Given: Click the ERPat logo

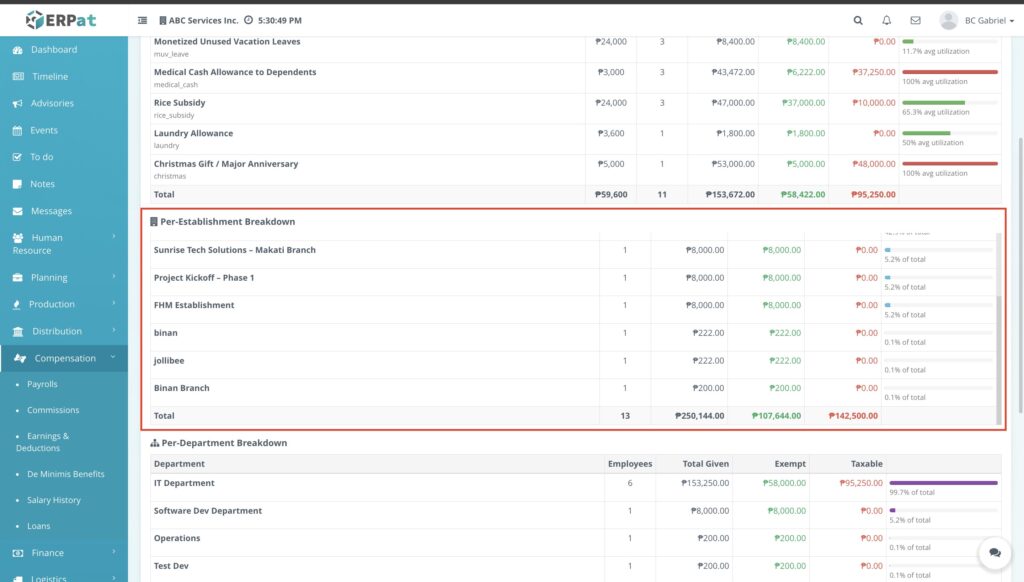Looking at the screenshot, I should [x=62, y=20].
